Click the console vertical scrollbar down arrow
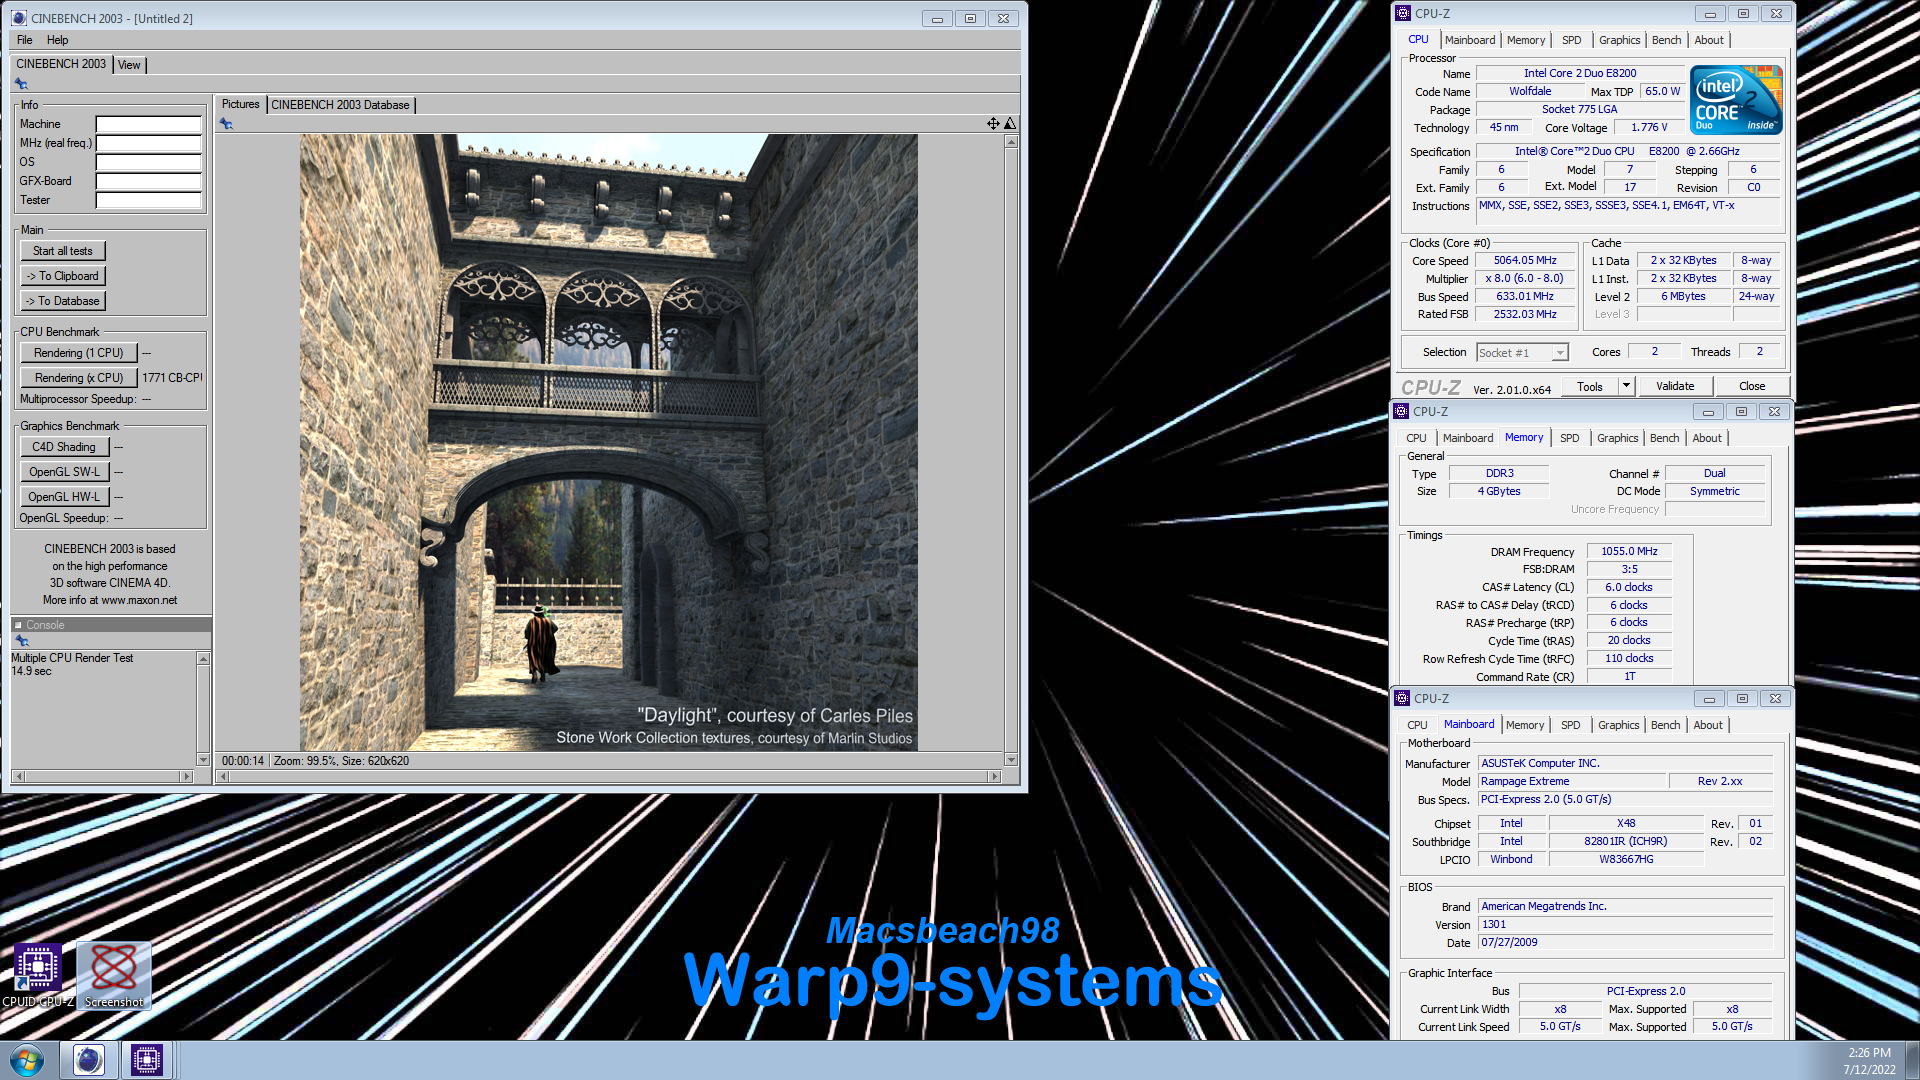The width and height of the screenshot is (1920, 1080). [x=203, y=760]
